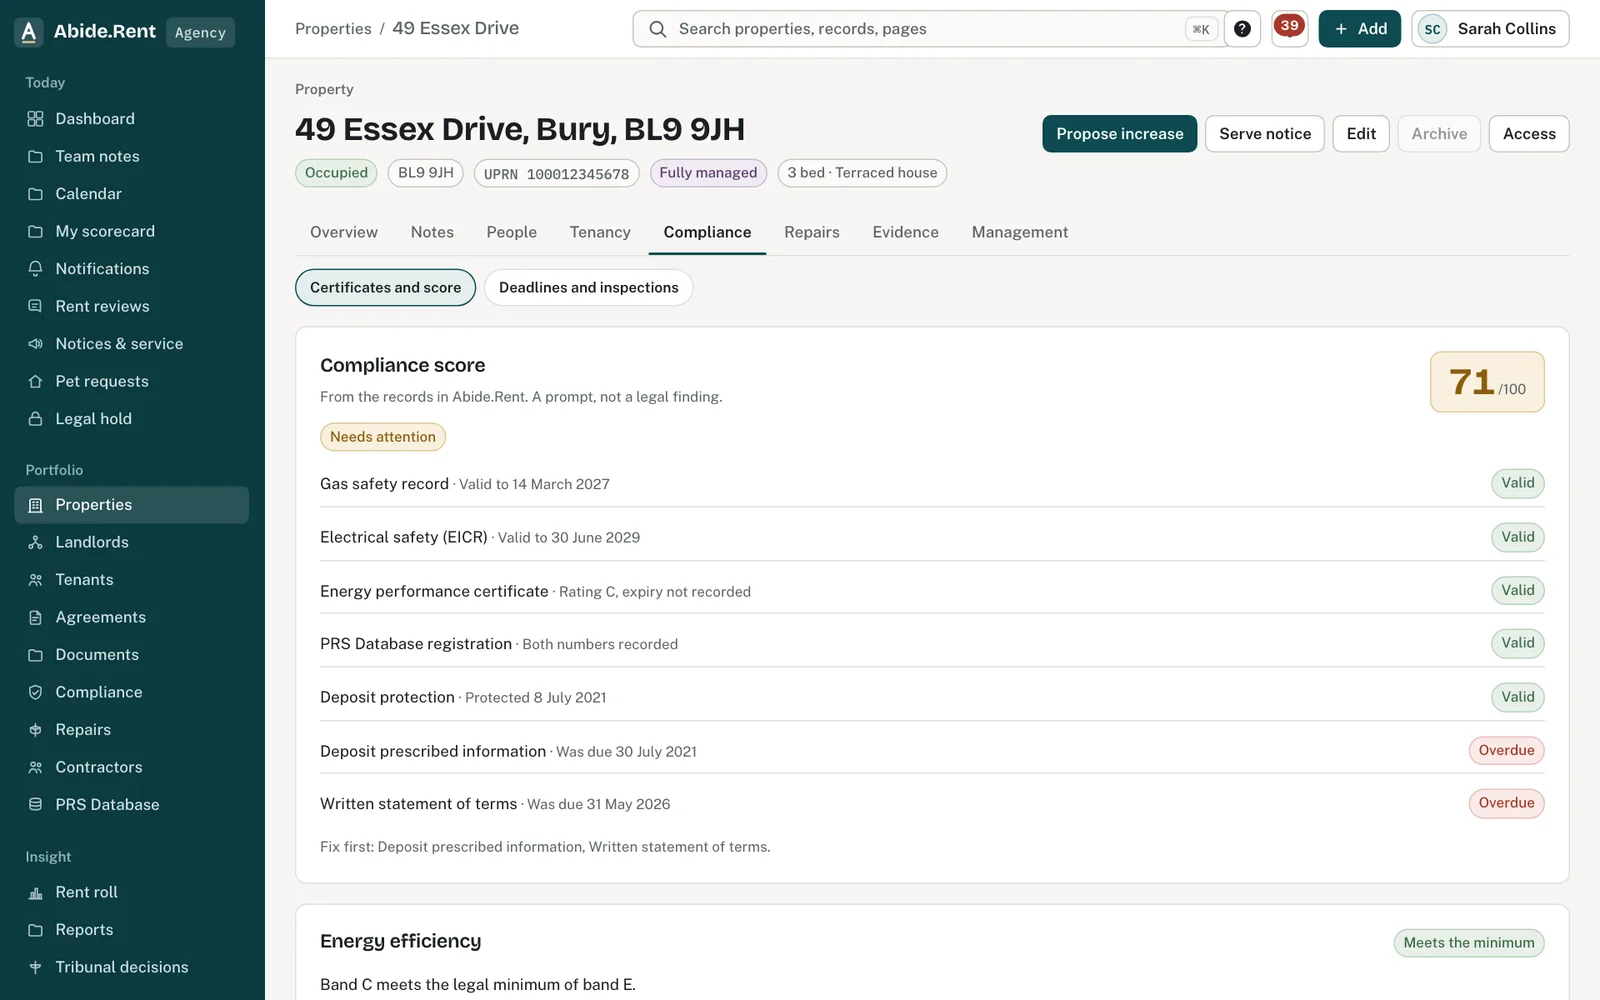Click the PRS Database registration row

(x=932, y=644)
